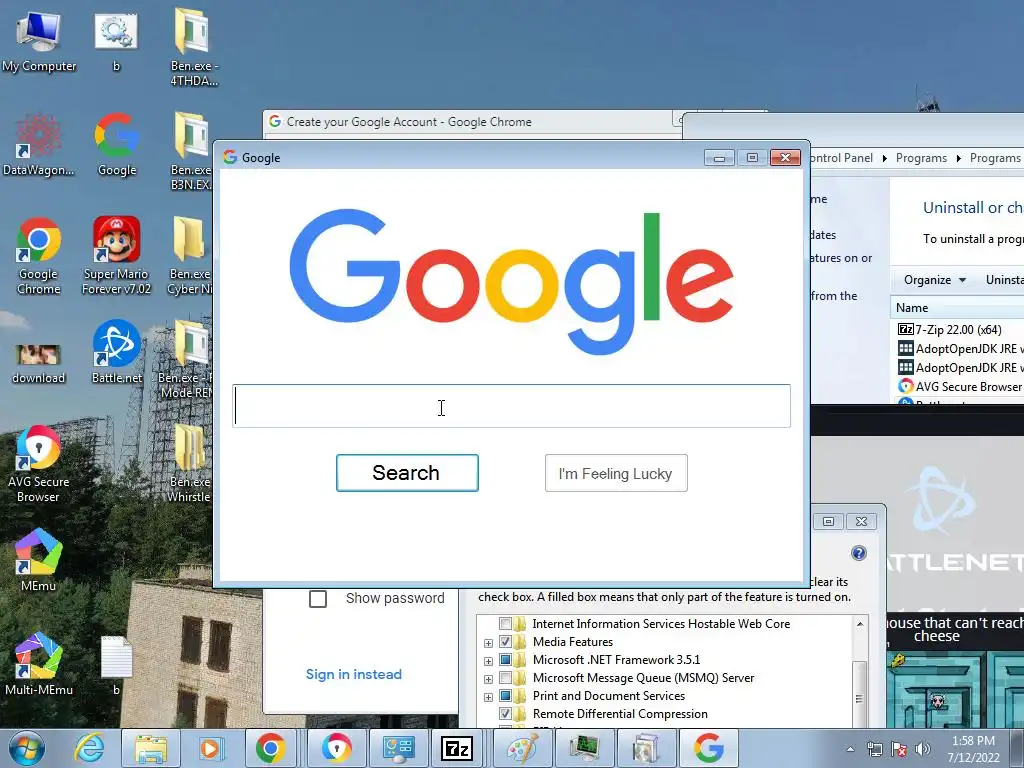This screenshot has width=1024, height=768.
Task: Launch the Battle.net desktop shortcut
Action: coord(117,351)
